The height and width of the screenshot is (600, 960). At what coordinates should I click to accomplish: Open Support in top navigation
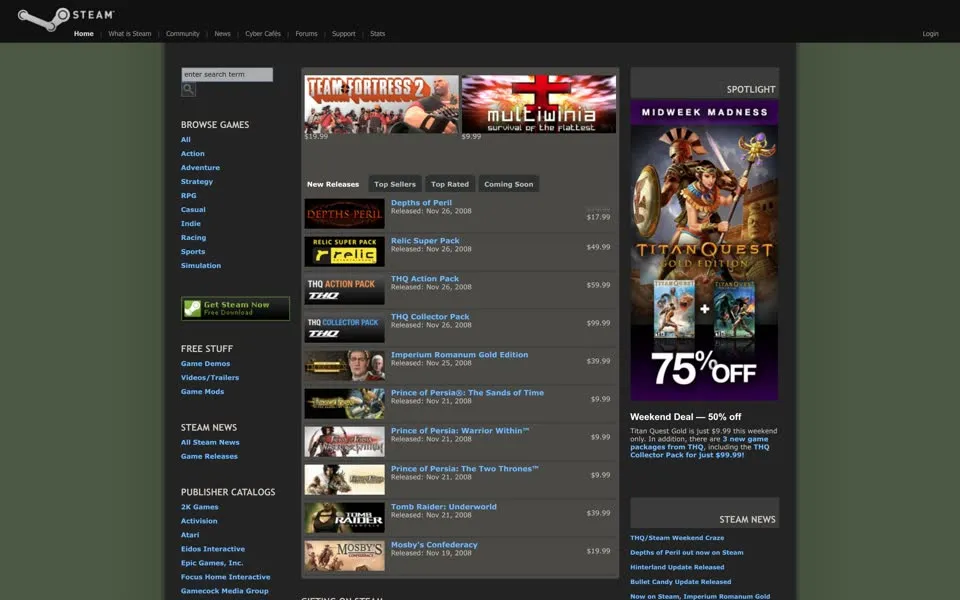click(343, 34)
